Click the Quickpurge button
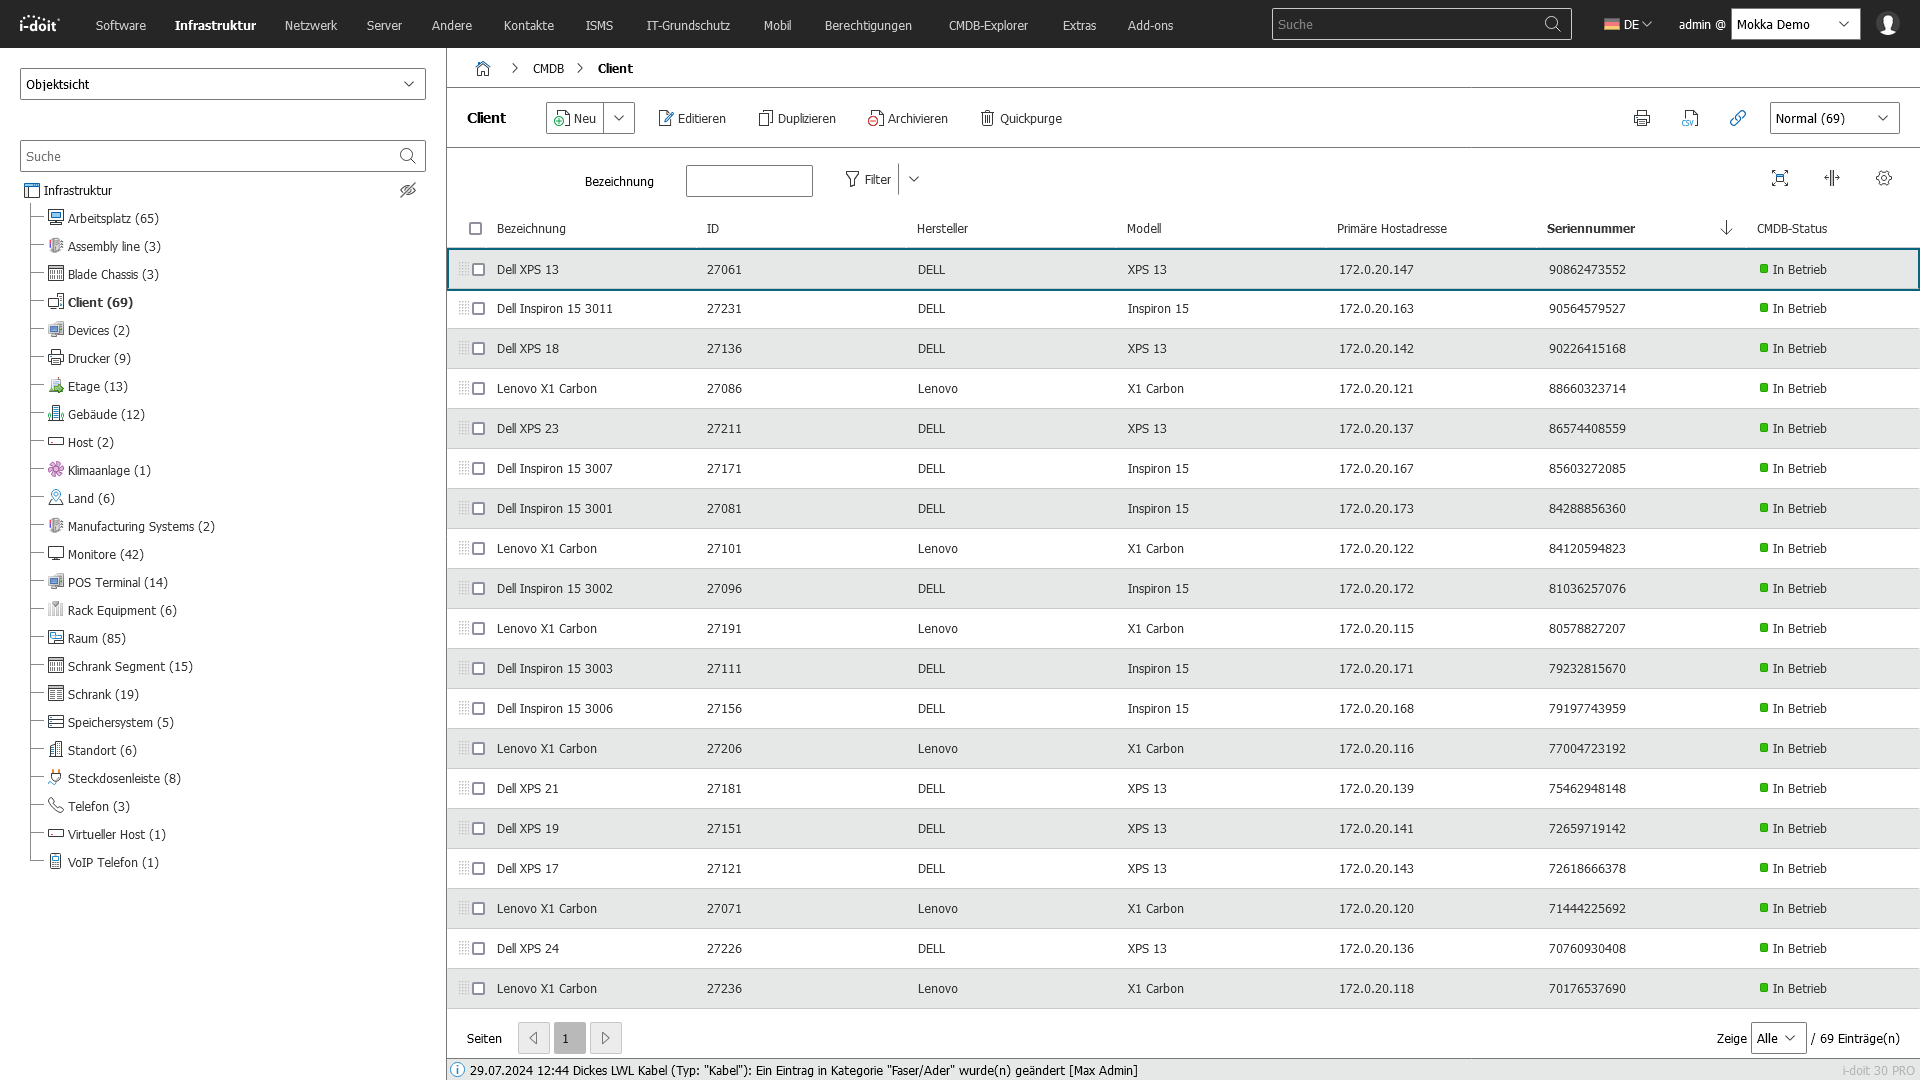The image size is (1920, 1080). (x=1021, y=118)
